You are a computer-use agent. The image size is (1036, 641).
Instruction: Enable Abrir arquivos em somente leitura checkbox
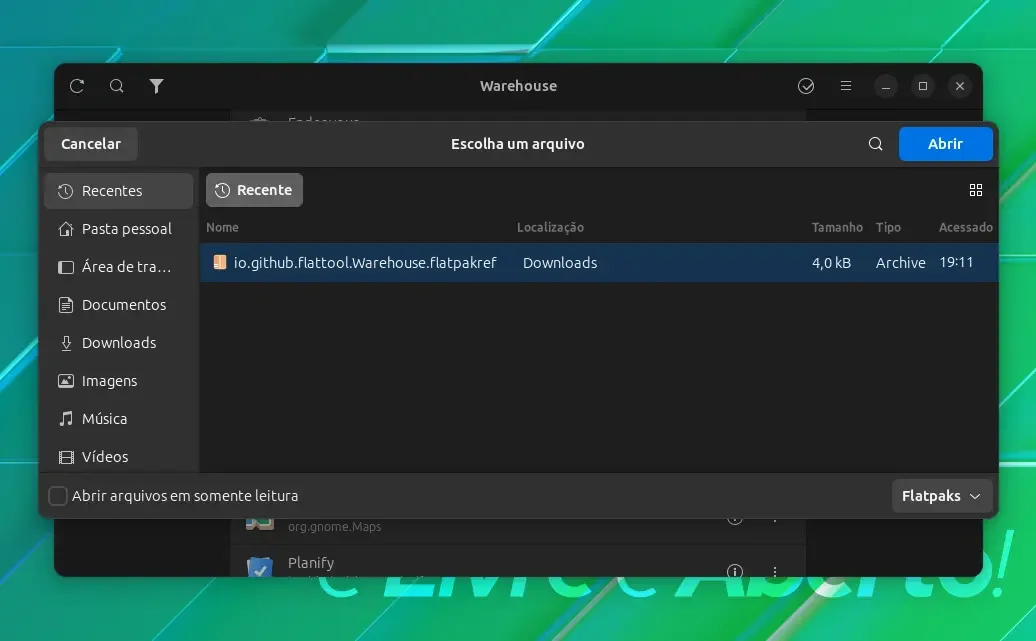[58, 496]
